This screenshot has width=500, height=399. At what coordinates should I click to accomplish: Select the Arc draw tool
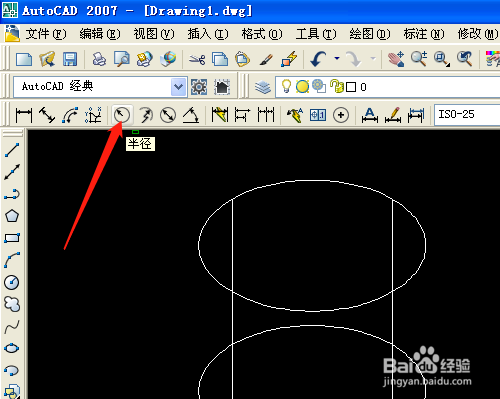point(12,260)
